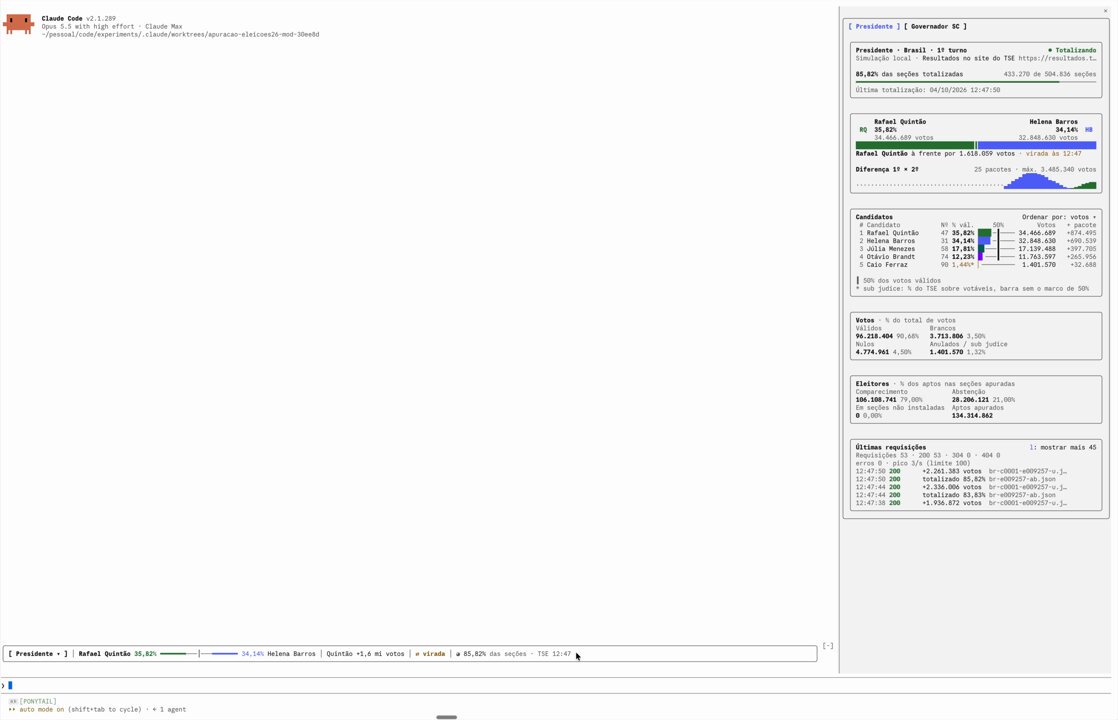The width and height of the screenshot is (1118, 720).
Task: Click the 'virada às 12:47' note
Action: tap(1054, 154)
